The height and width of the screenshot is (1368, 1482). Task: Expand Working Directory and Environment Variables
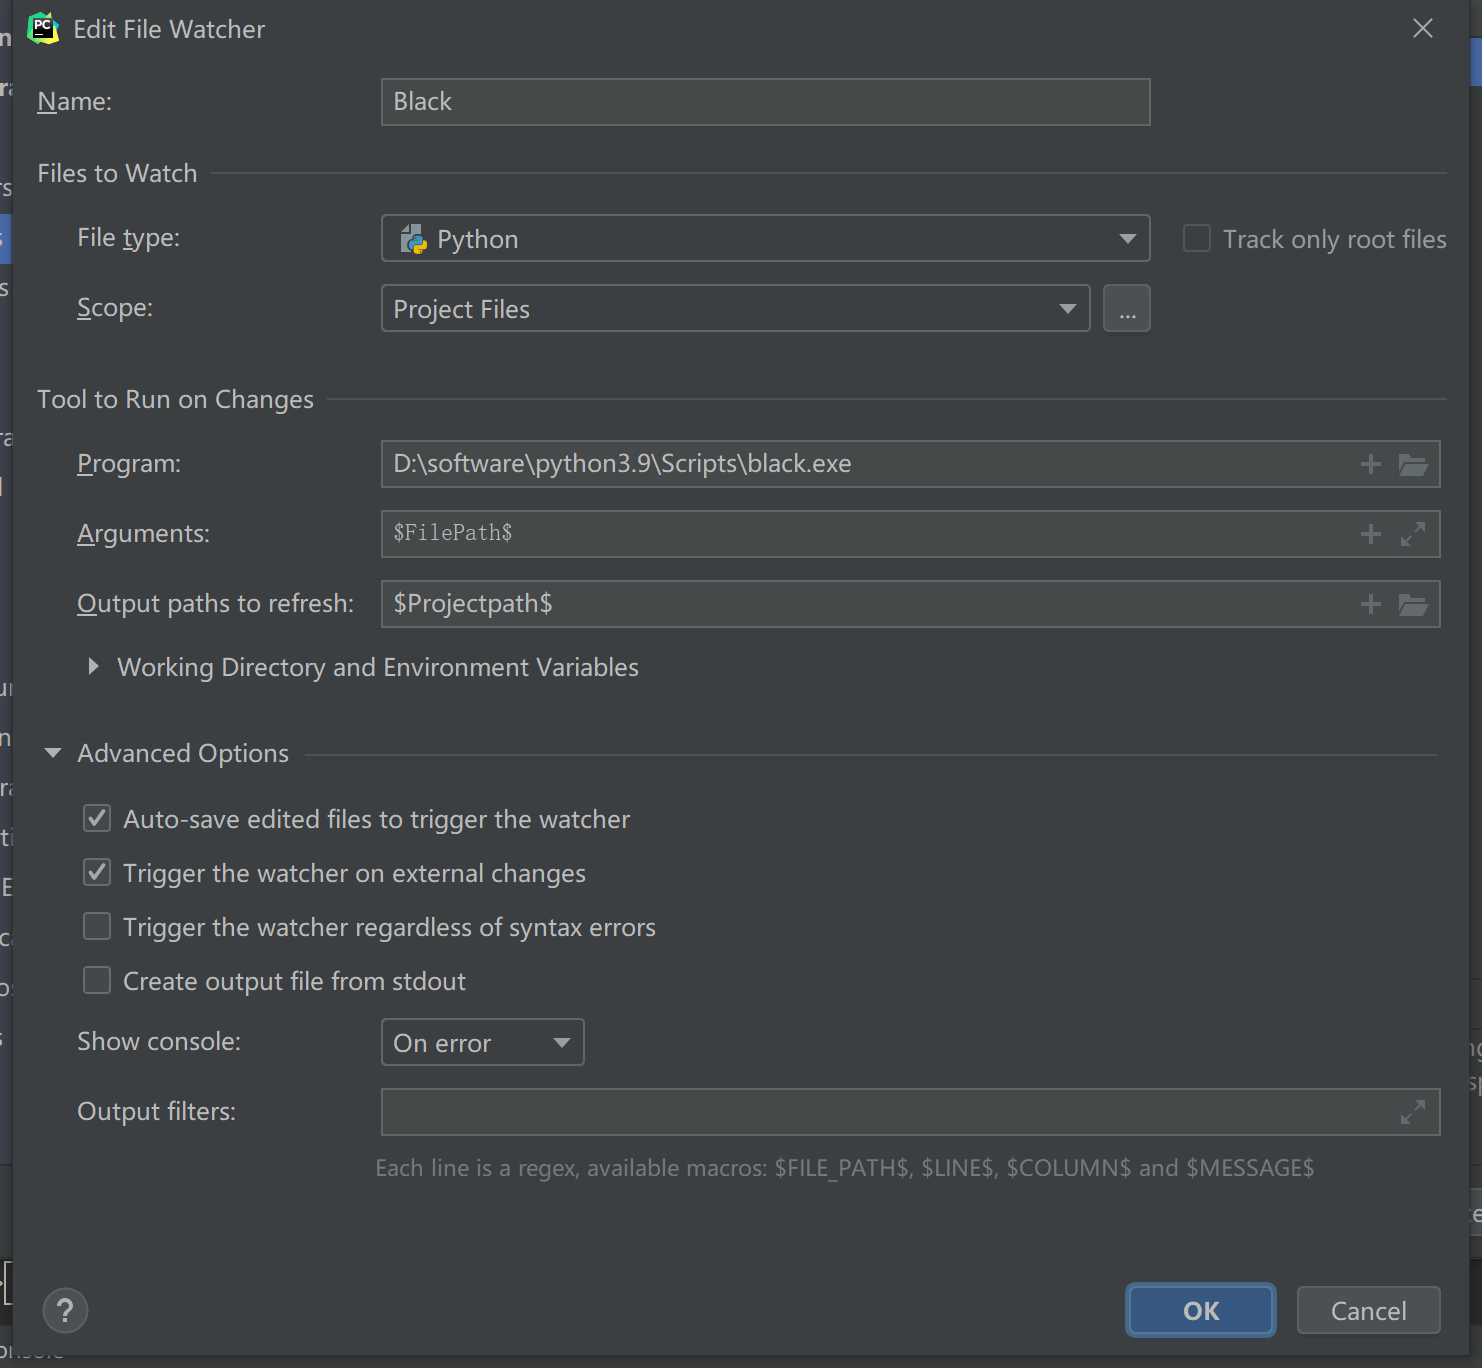[93, 667]
